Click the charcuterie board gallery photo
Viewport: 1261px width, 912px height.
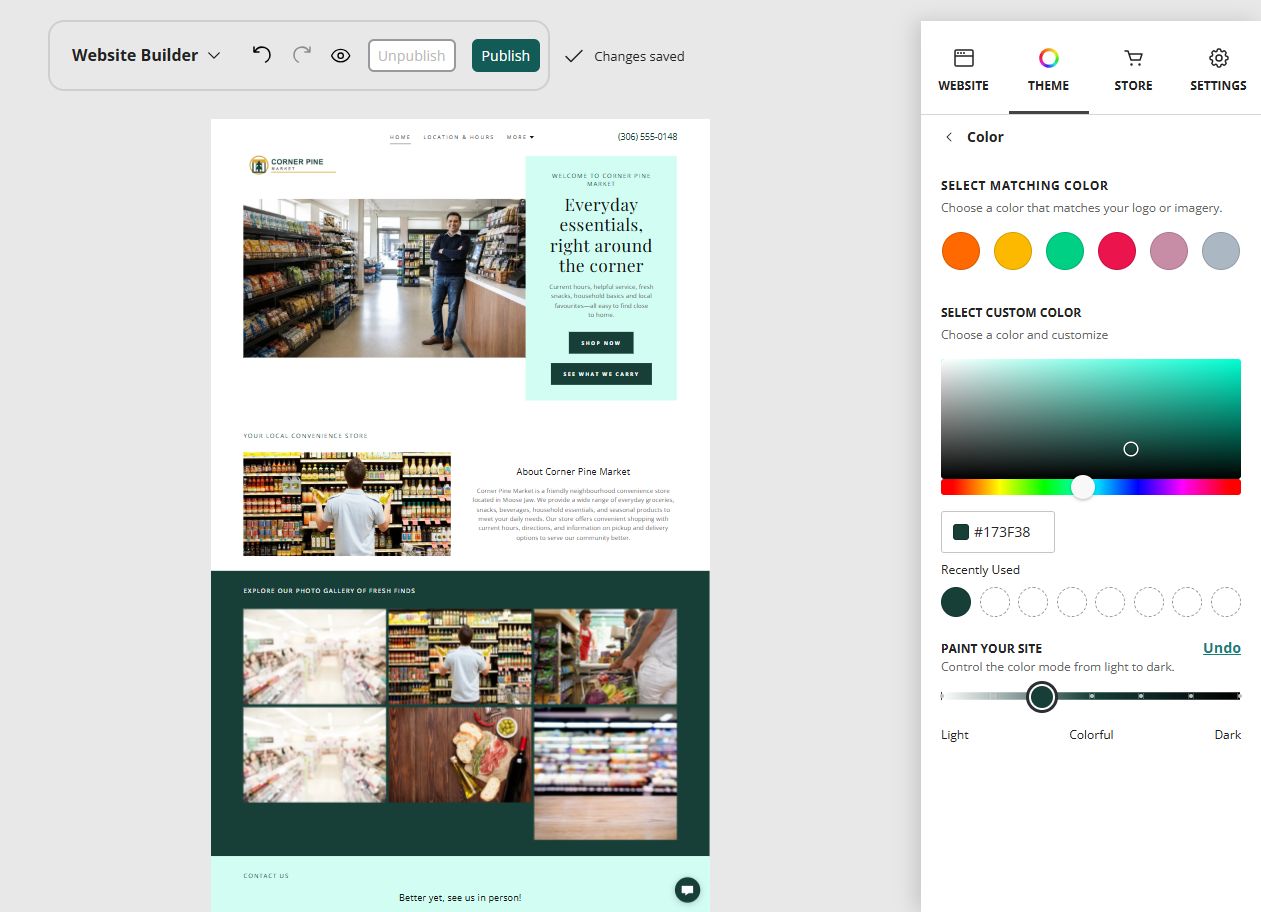pos(460,755)
